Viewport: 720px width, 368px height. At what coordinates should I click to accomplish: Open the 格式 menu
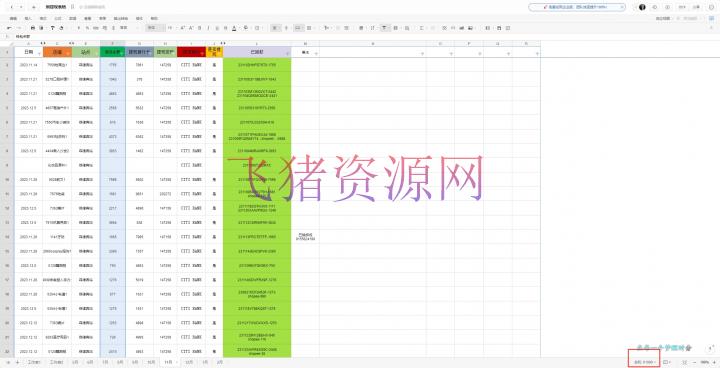[43, 18]
